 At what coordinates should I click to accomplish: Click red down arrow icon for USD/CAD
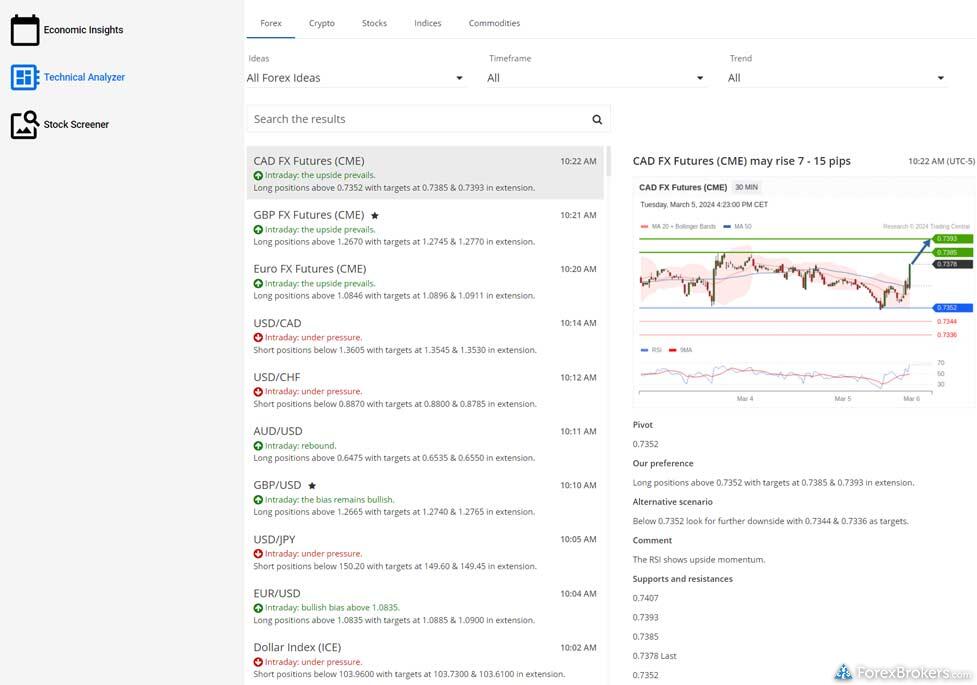click(x=258, y=338)
